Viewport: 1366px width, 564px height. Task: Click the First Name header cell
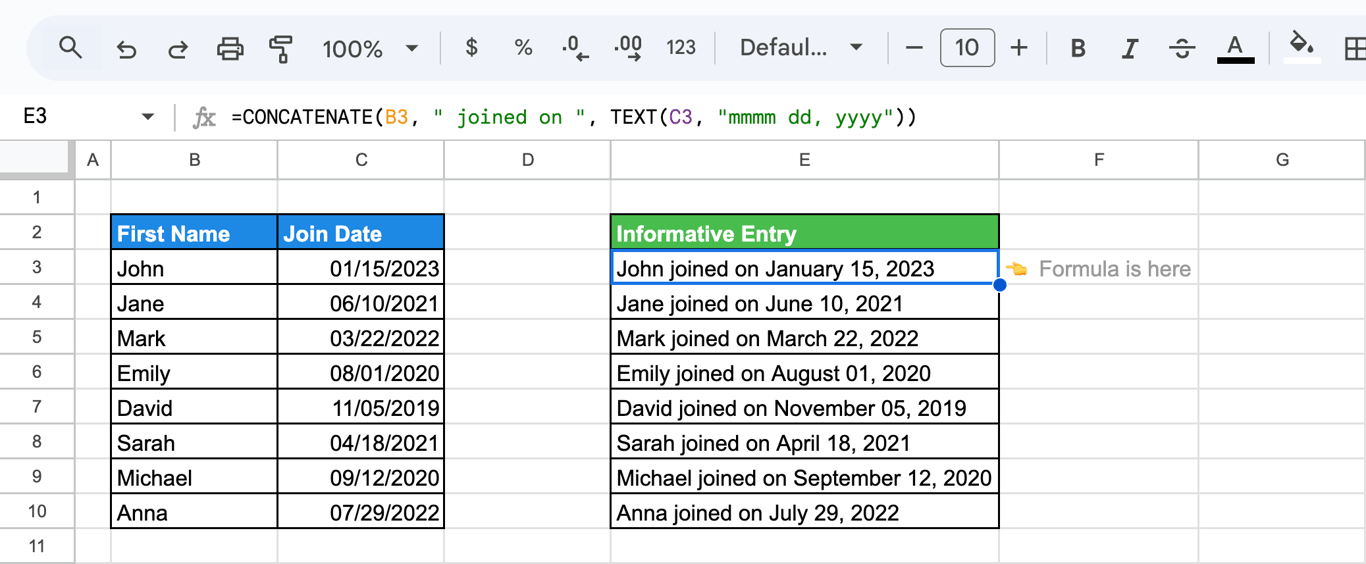pyautogui.click(x=194, y=232)
